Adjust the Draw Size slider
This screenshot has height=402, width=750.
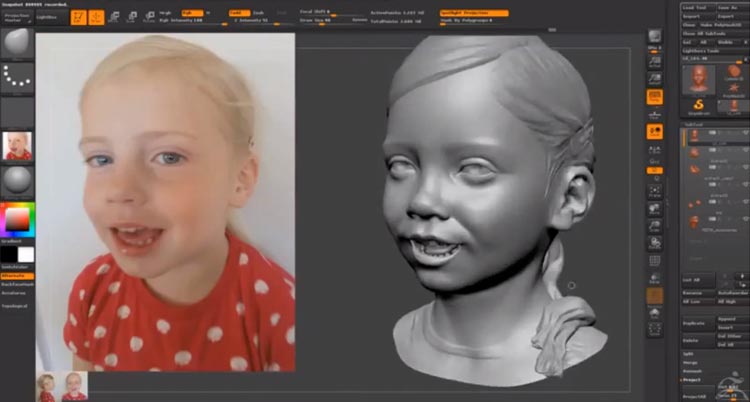pyautogui.click(x=325, y=21)
